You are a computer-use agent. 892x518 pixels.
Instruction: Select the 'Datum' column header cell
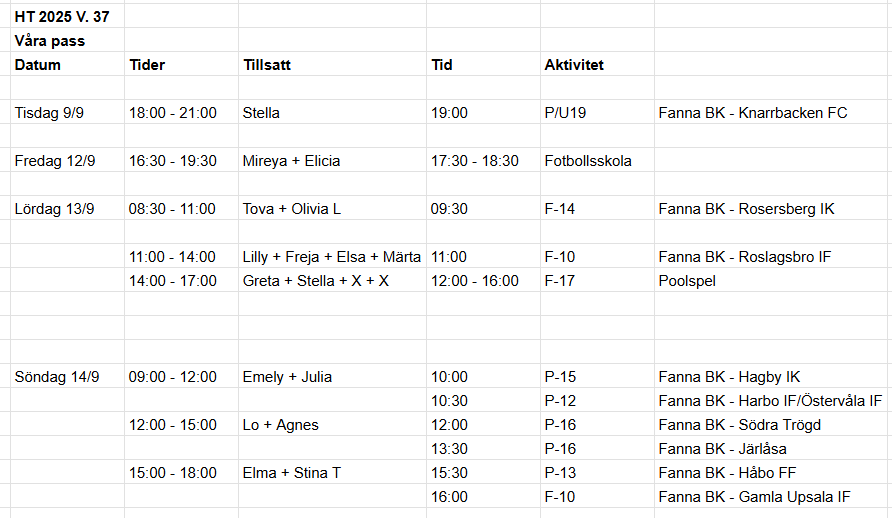click(x=38, y=65)
